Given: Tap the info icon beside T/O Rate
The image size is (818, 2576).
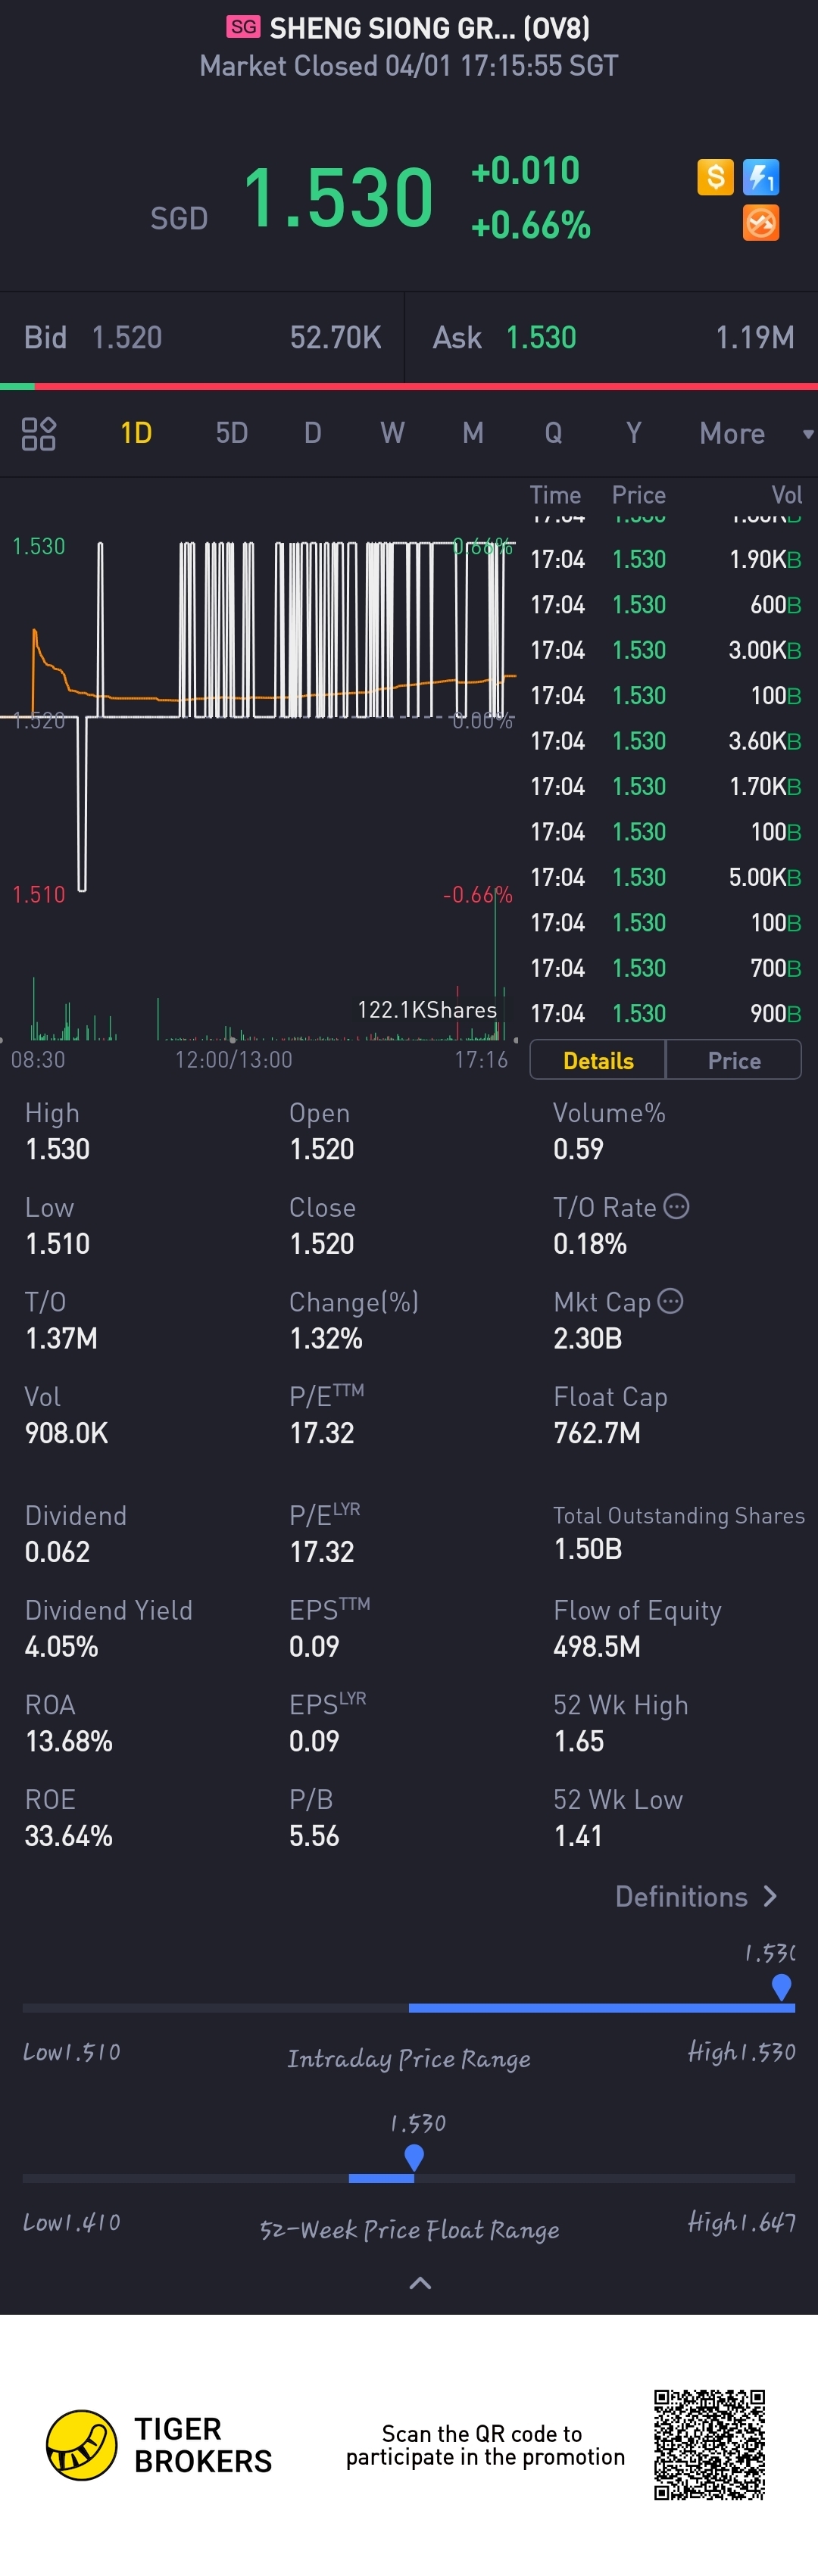Looking at the screenshot, I should click(676, 1206).
